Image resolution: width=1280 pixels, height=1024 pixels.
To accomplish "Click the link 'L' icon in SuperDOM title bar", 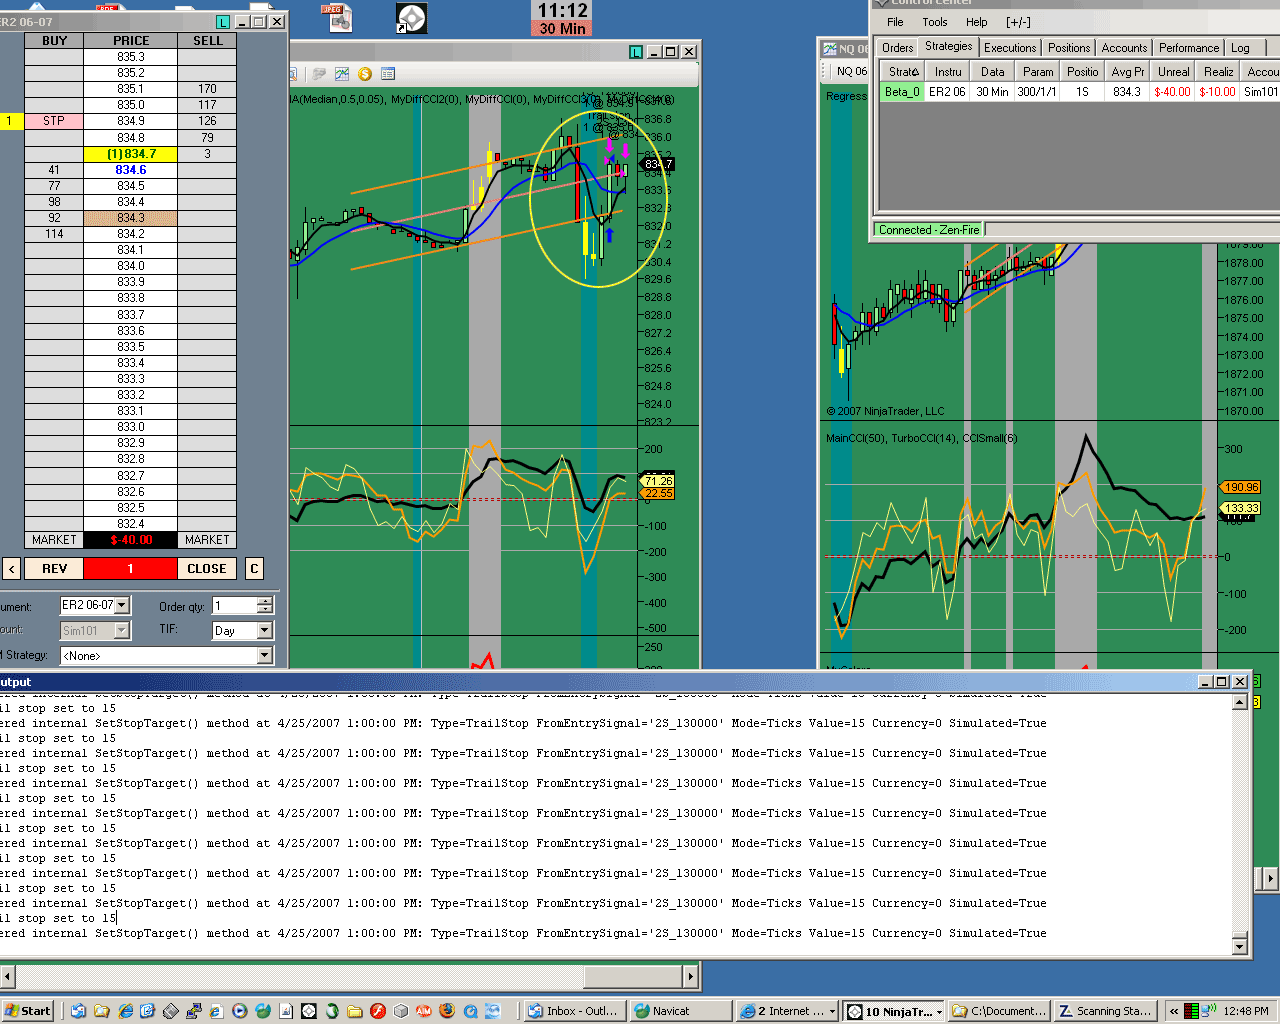I will point(223,22).
